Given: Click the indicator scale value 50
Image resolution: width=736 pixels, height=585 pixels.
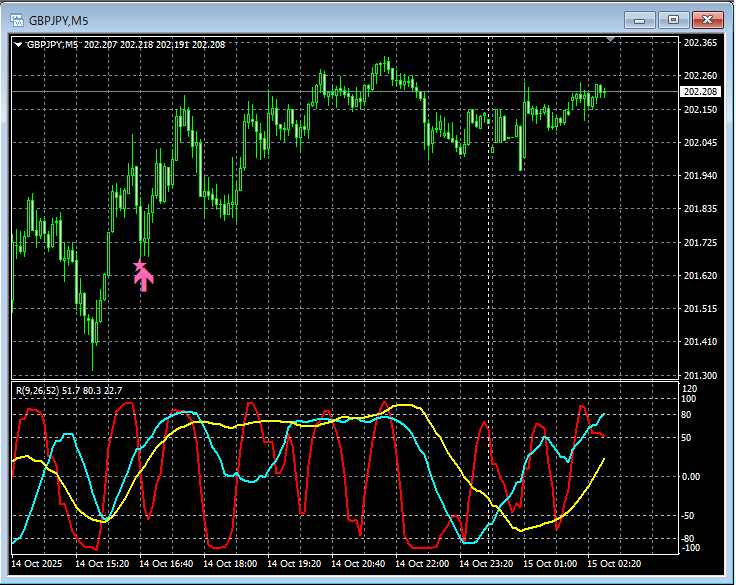Looking at the screenshot, I should (x=686, y=438).
